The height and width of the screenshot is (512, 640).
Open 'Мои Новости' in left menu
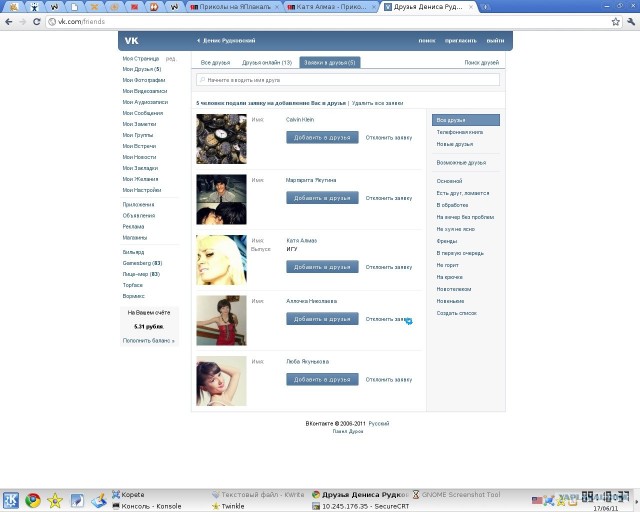click(139, 157)
